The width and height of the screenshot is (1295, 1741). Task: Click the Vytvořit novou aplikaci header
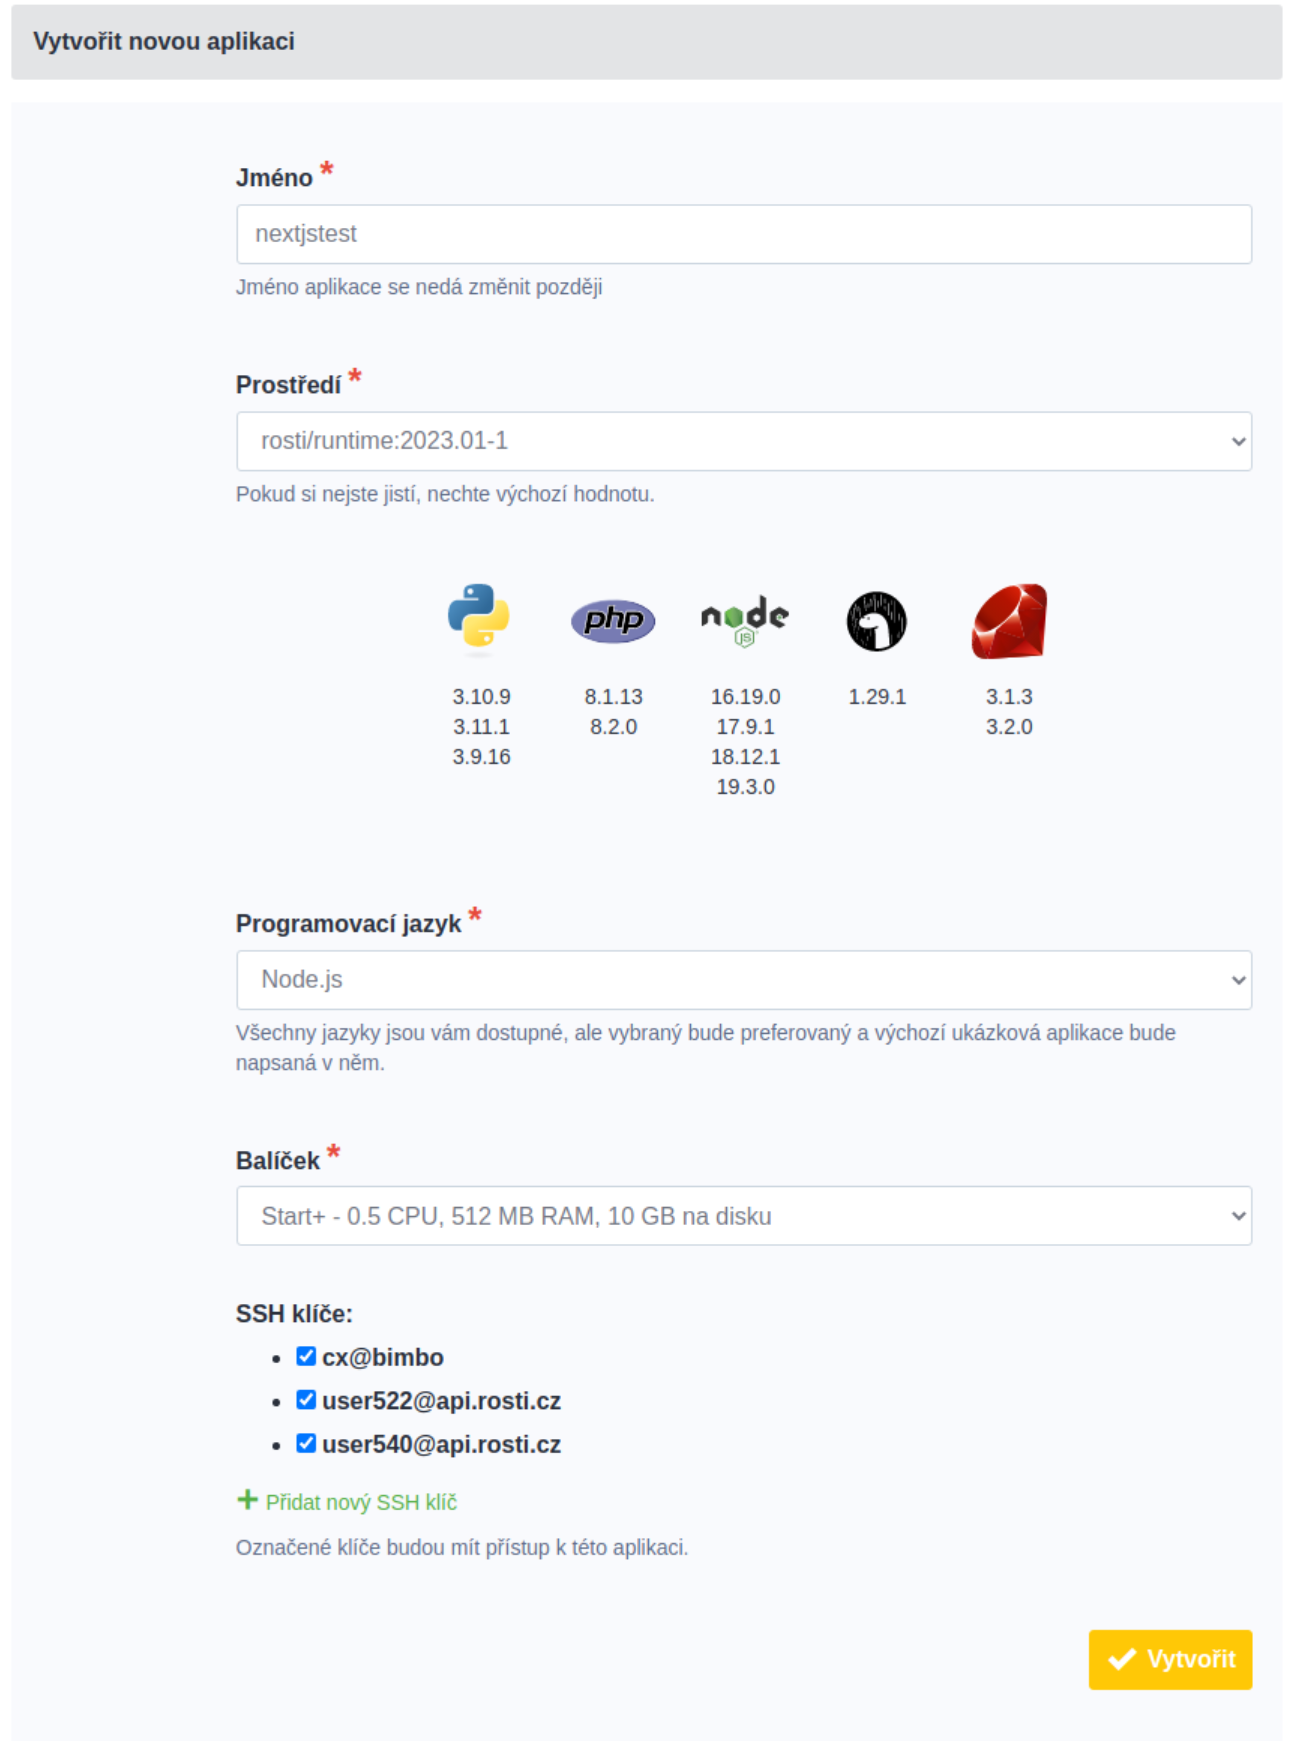(164, 41)
